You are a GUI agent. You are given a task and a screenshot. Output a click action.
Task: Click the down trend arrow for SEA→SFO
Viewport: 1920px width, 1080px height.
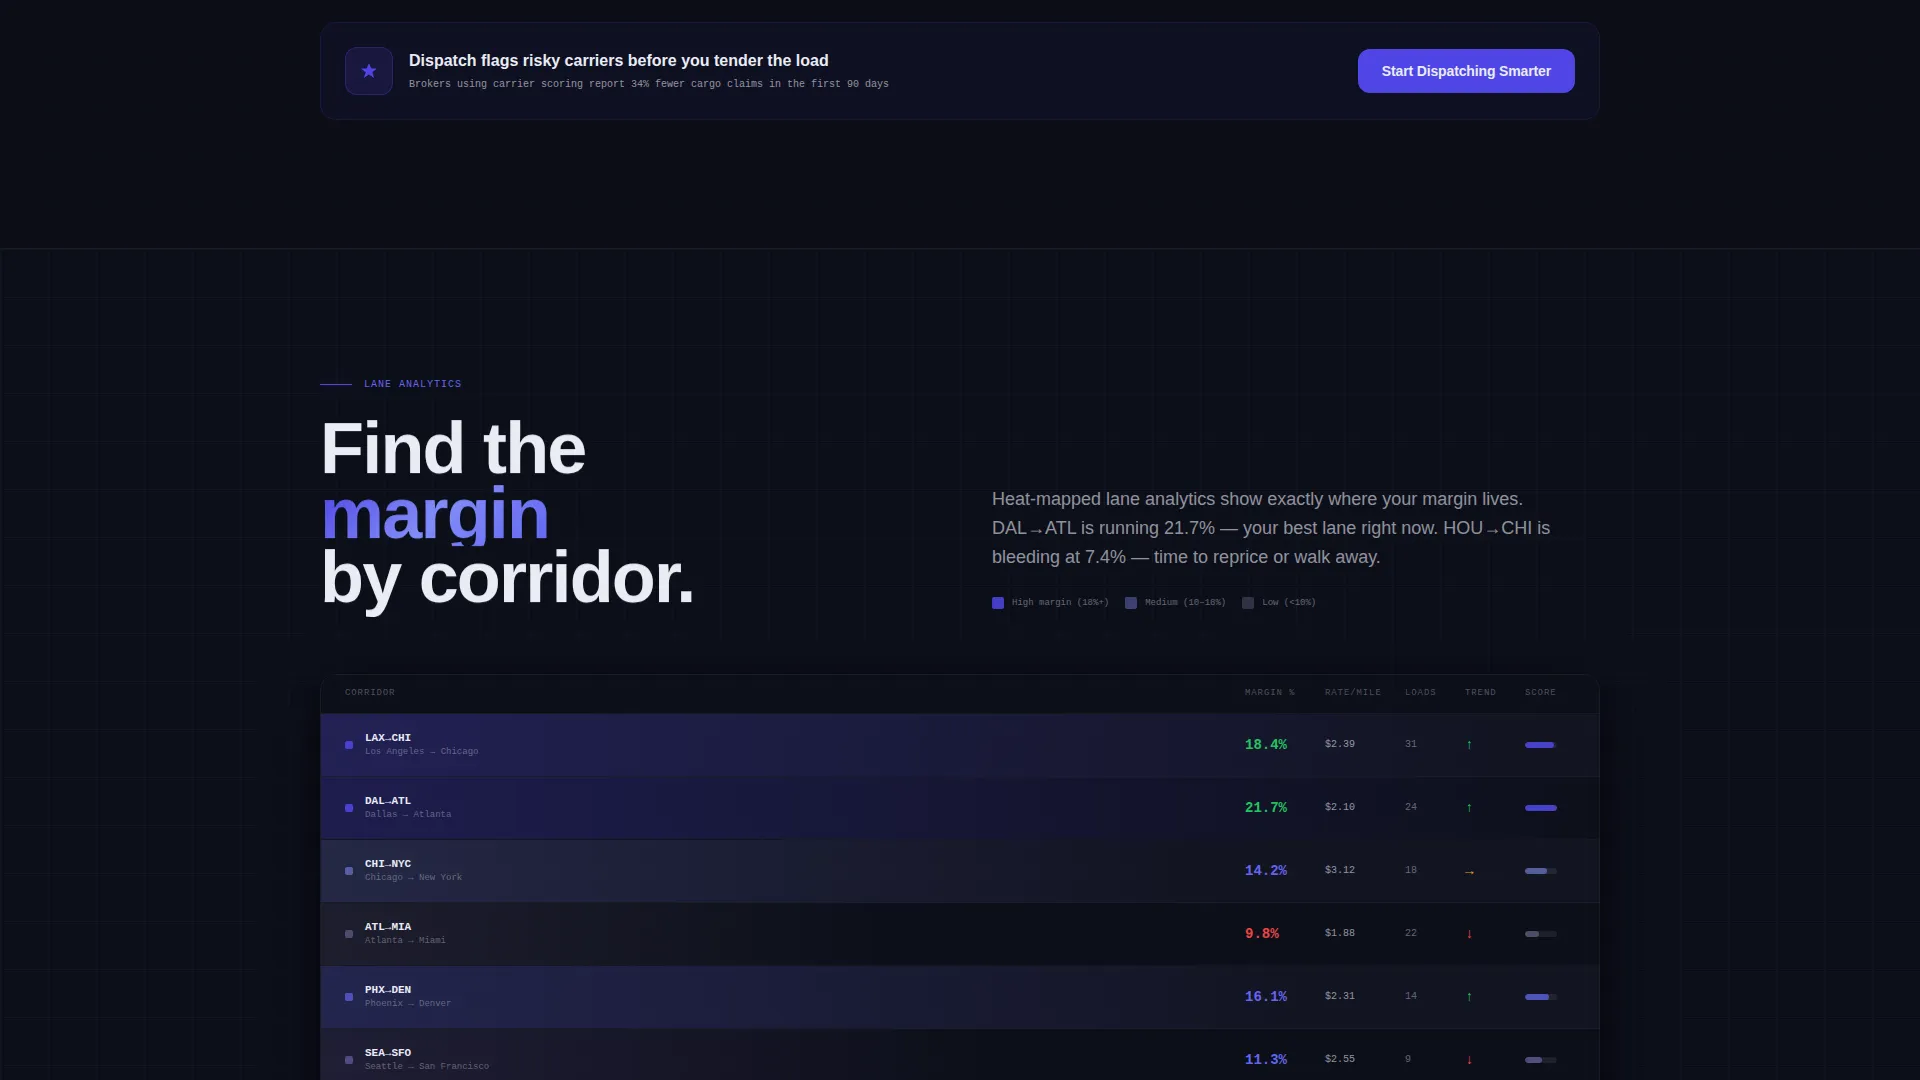pyautogui.click(x=1469, y=1060)
